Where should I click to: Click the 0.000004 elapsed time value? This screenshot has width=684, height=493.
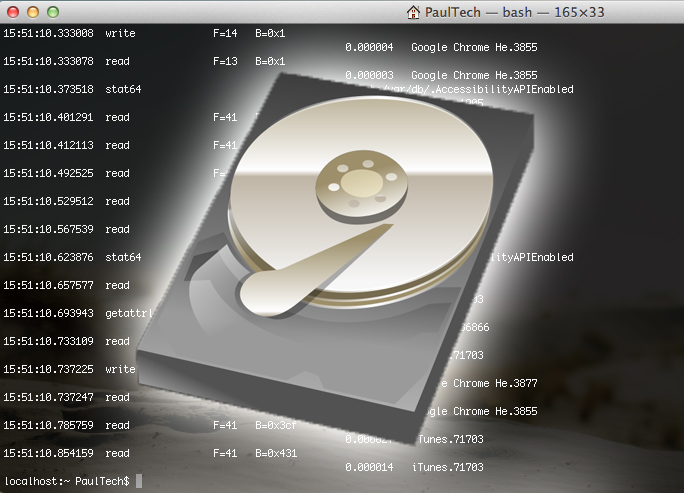369,47
